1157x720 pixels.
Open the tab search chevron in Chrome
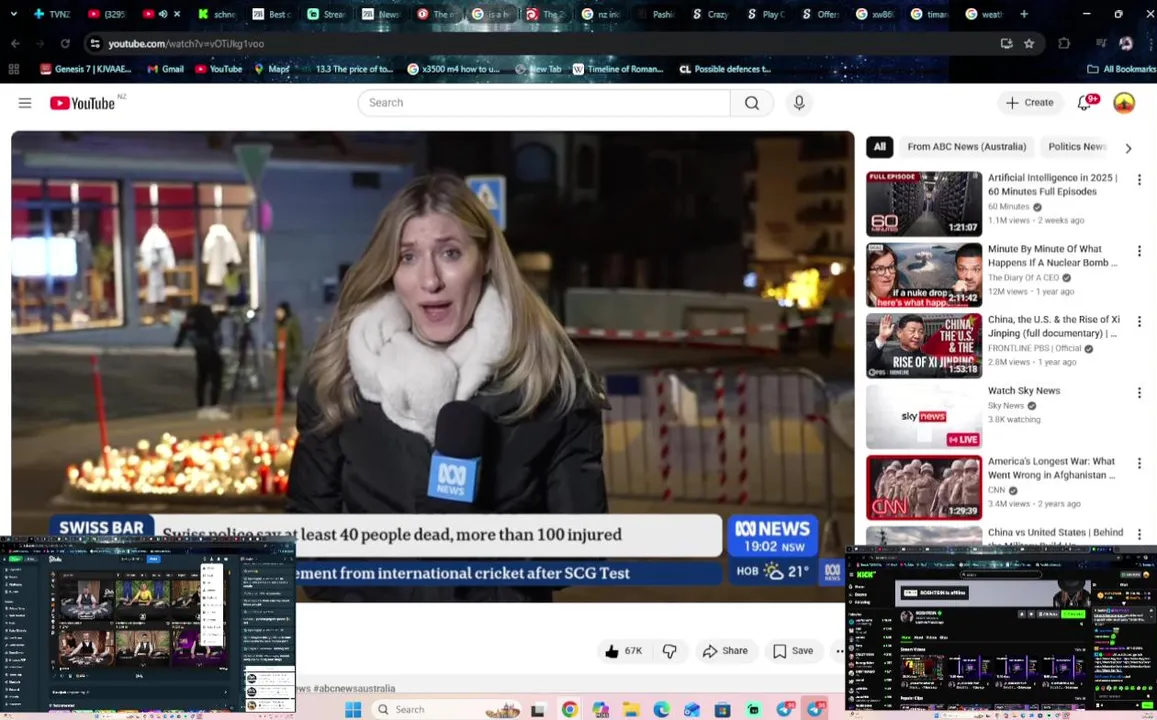pyautogui.click(x=13, y=14)
